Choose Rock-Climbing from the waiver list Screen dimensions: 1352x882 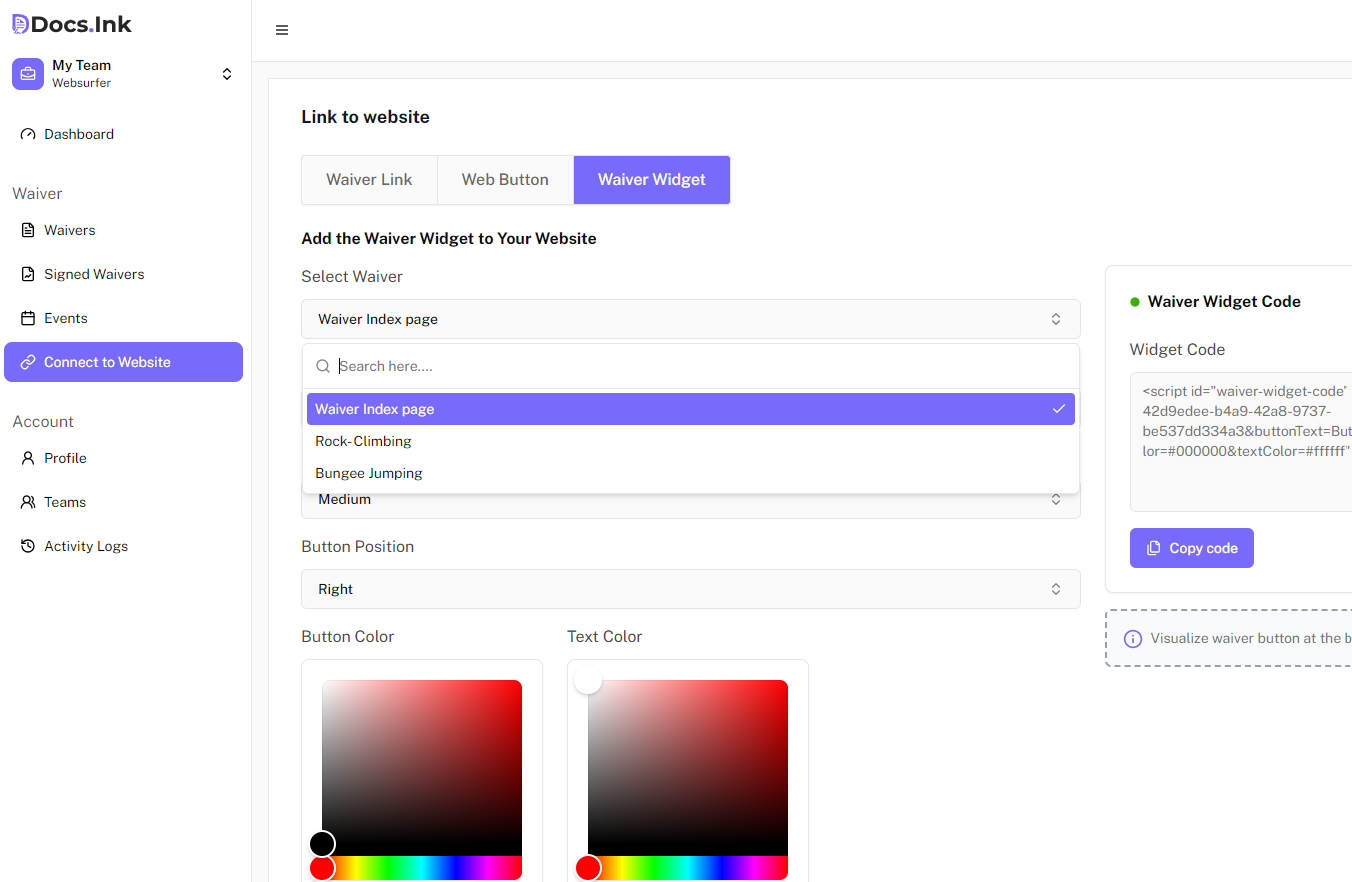(x=363, y=441)
